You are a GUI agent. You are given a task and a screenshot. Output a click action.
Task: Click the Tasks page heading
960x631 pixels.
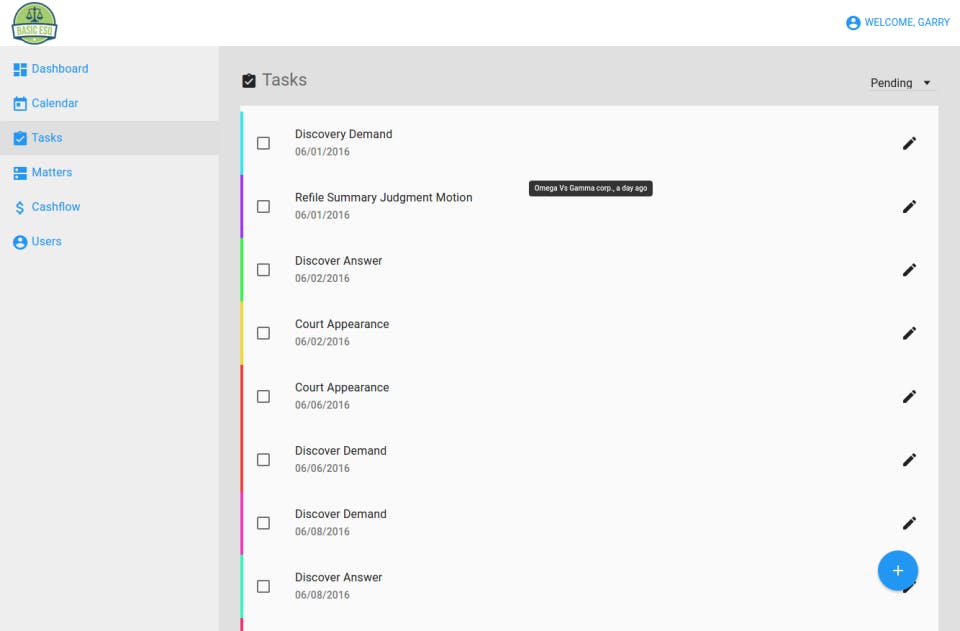284,80
